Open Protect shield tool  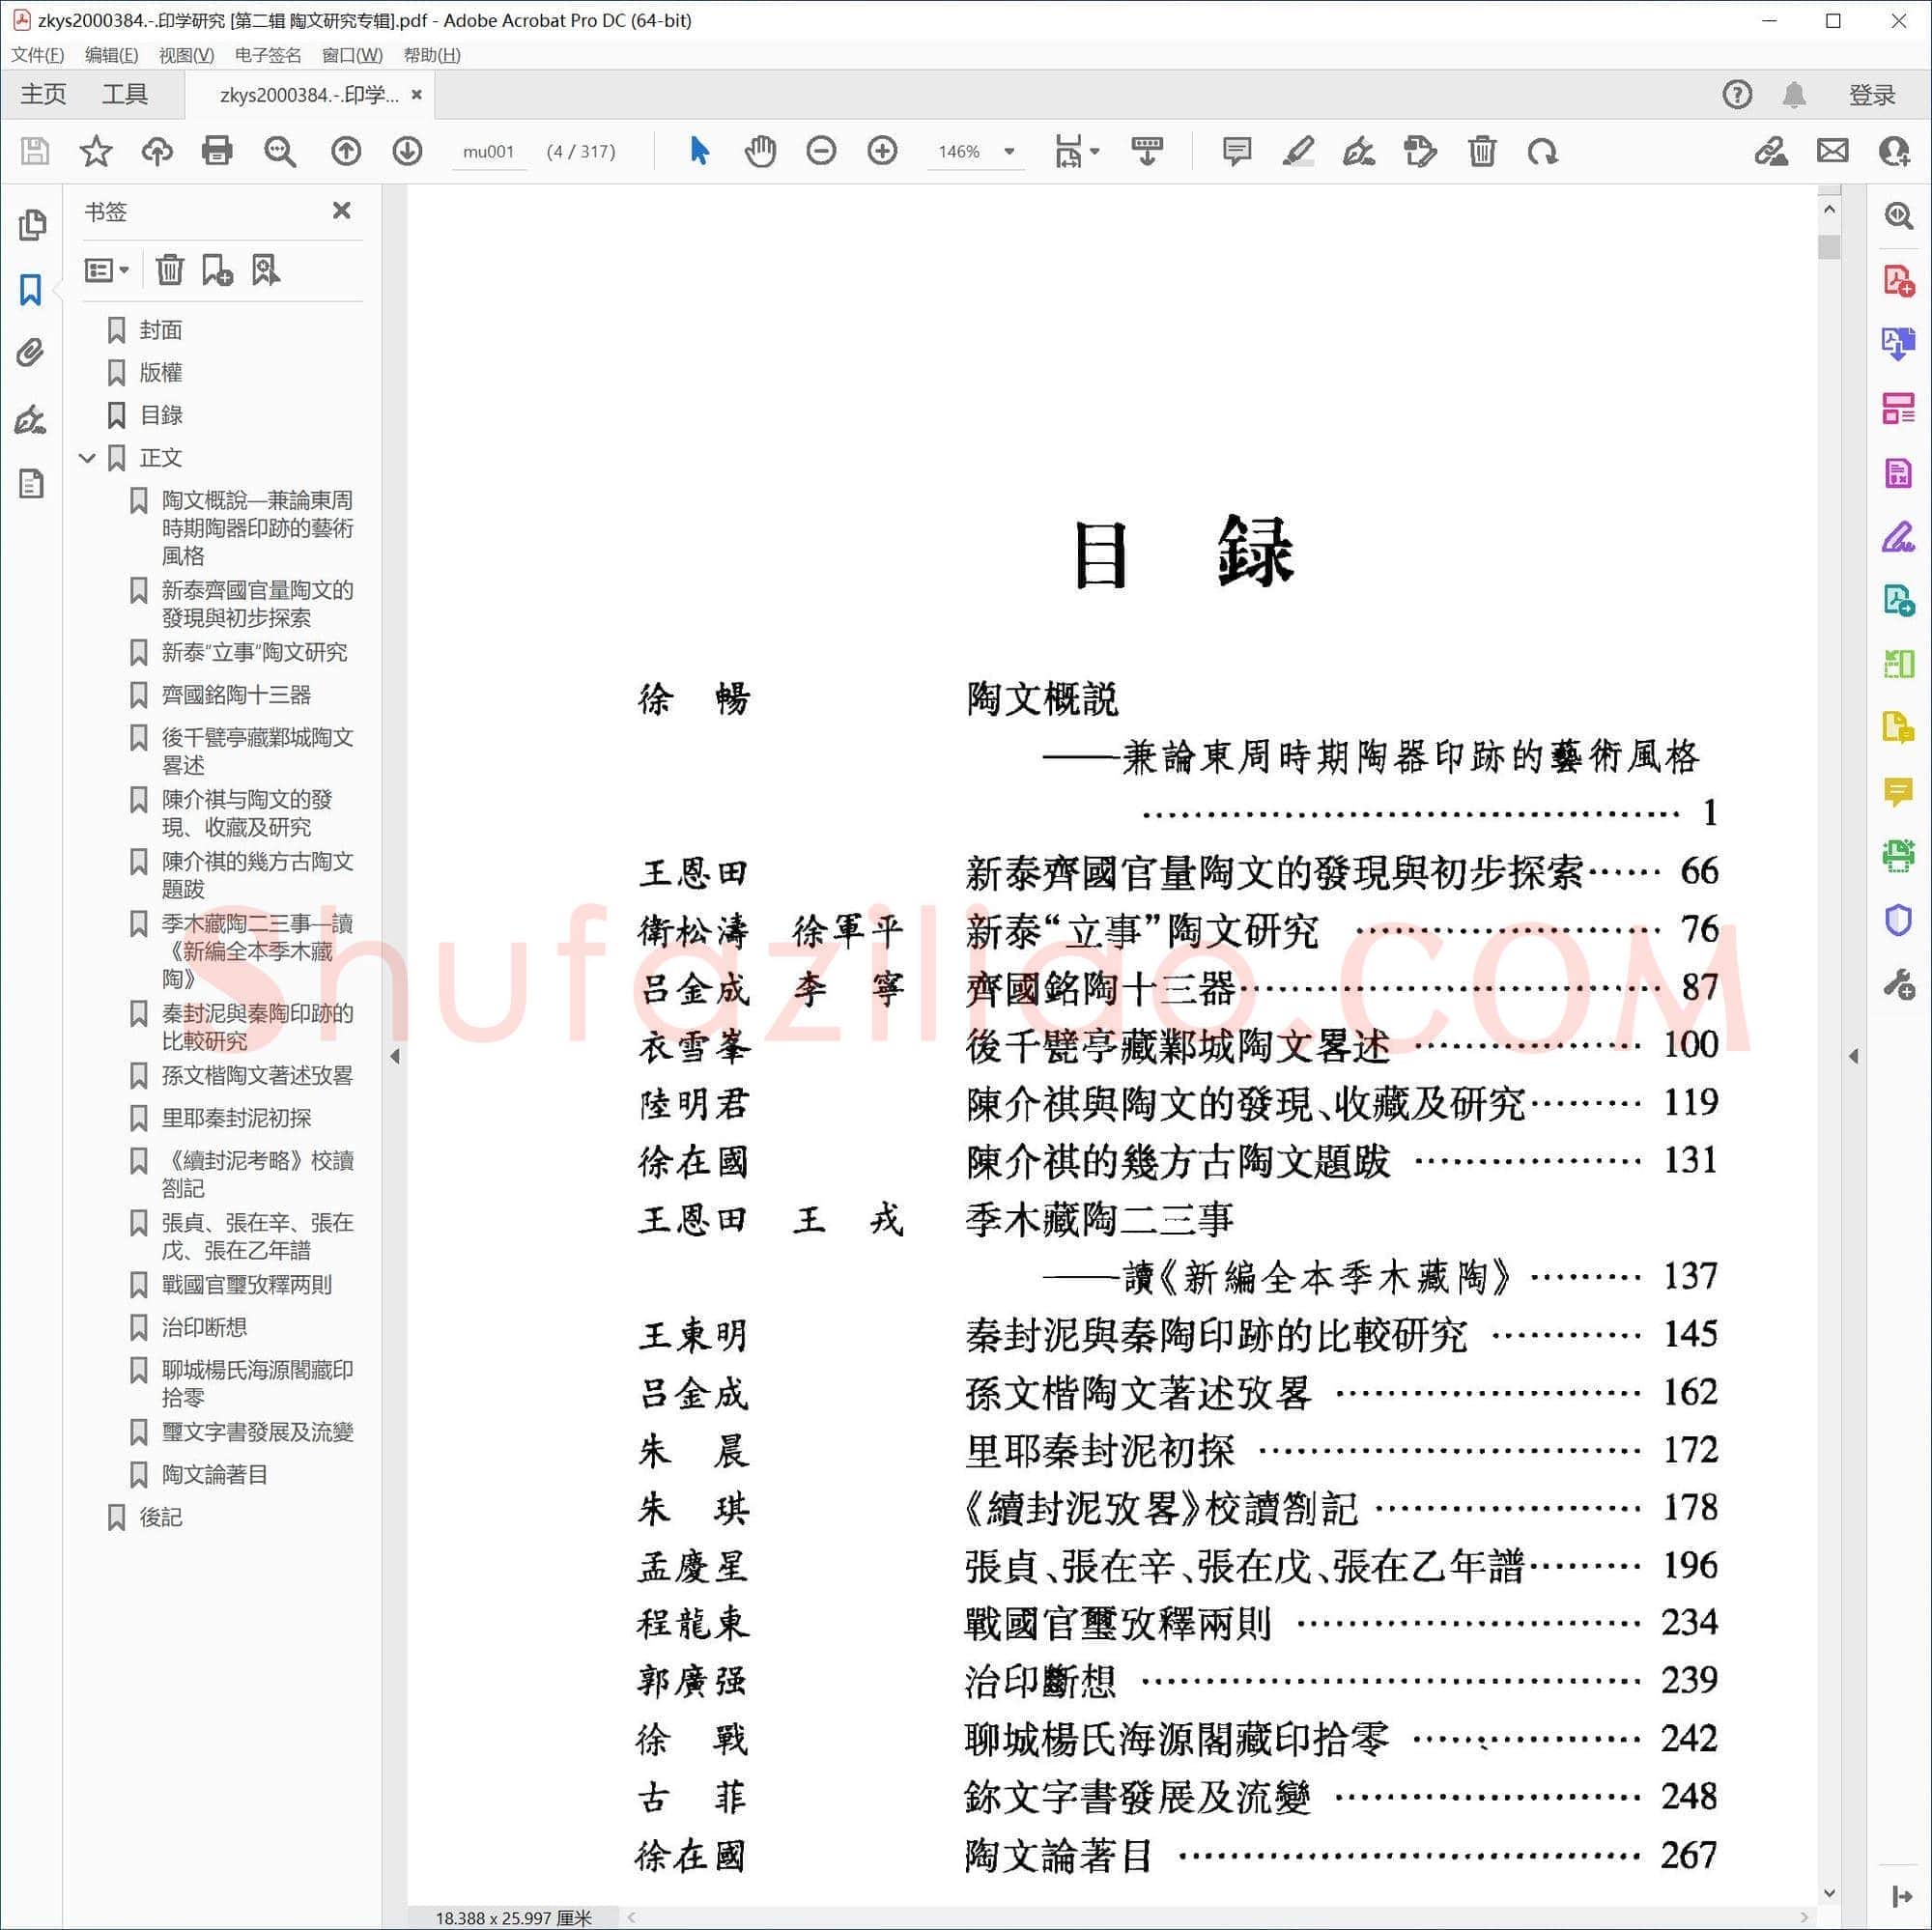coord(1898,920)
